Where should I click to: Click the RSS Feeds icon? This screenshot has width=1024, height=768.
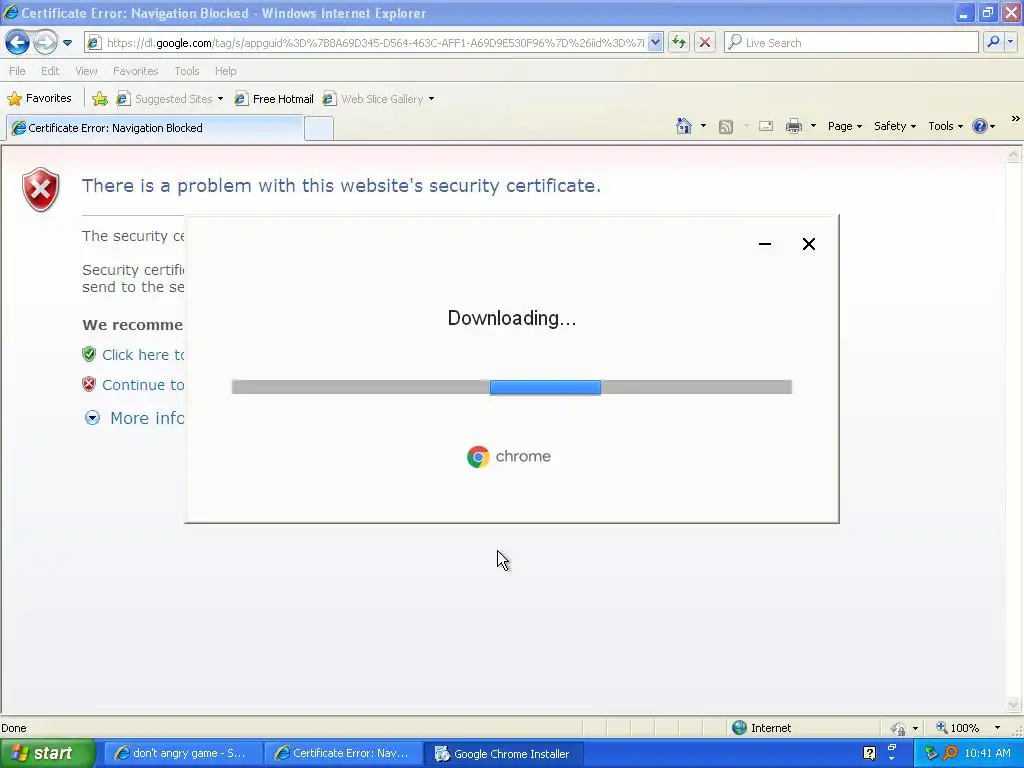[726, 127]
